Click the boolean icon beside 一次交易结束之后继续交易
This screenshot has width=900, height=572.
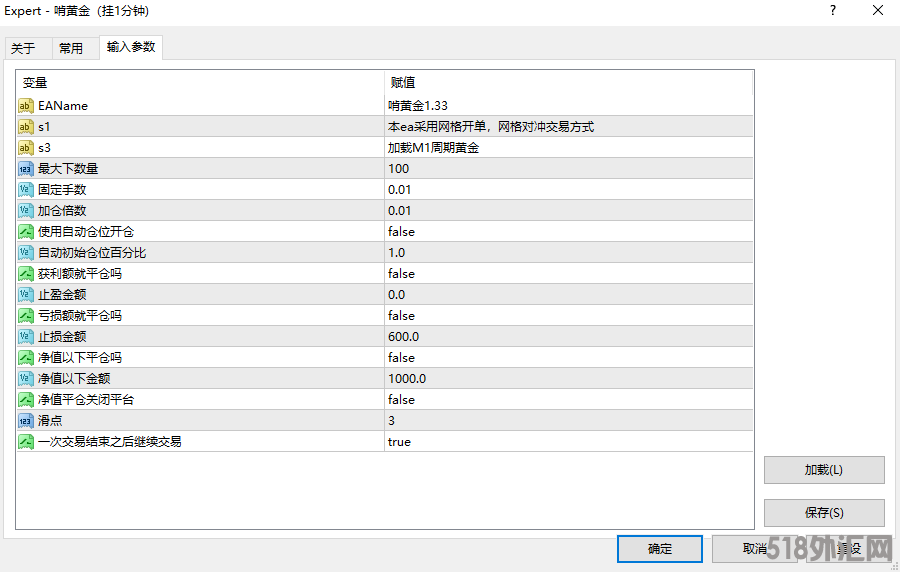coord(26,442)
